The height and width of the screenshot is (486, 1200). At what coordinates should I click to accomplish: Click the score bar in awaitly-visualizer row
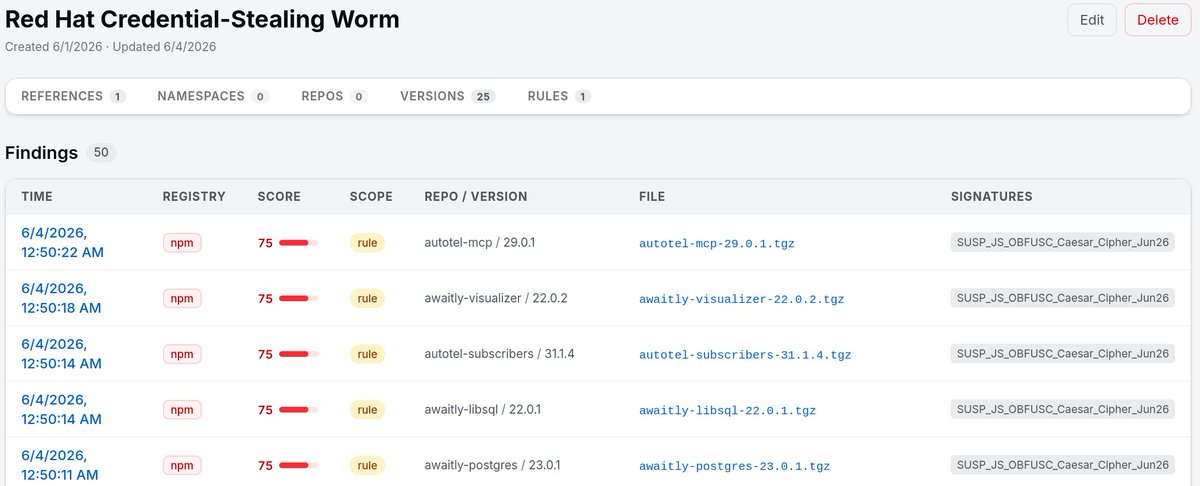click(x=298, y=299)
